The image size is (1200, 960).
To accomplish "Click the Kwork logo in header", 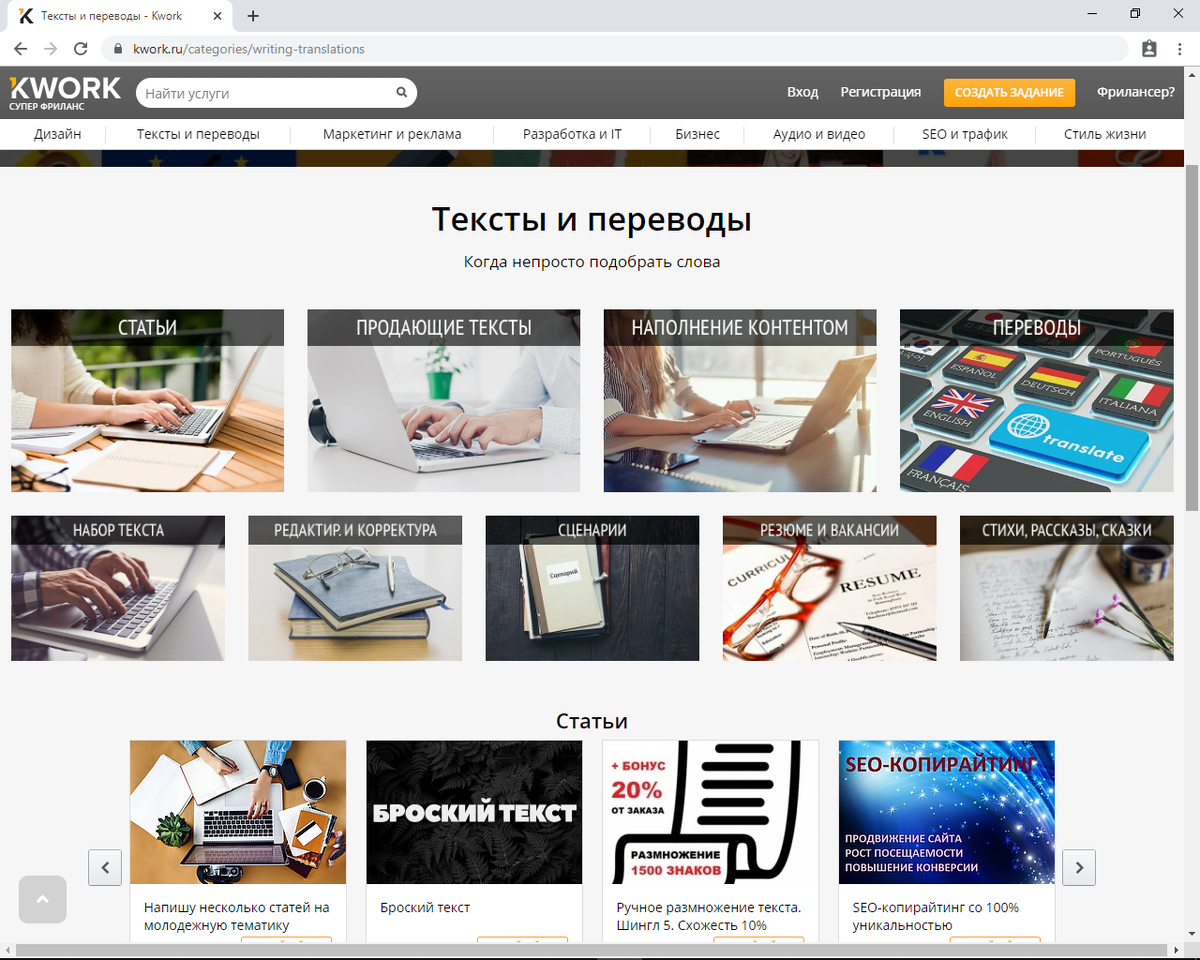I will (x=65, y=92).
